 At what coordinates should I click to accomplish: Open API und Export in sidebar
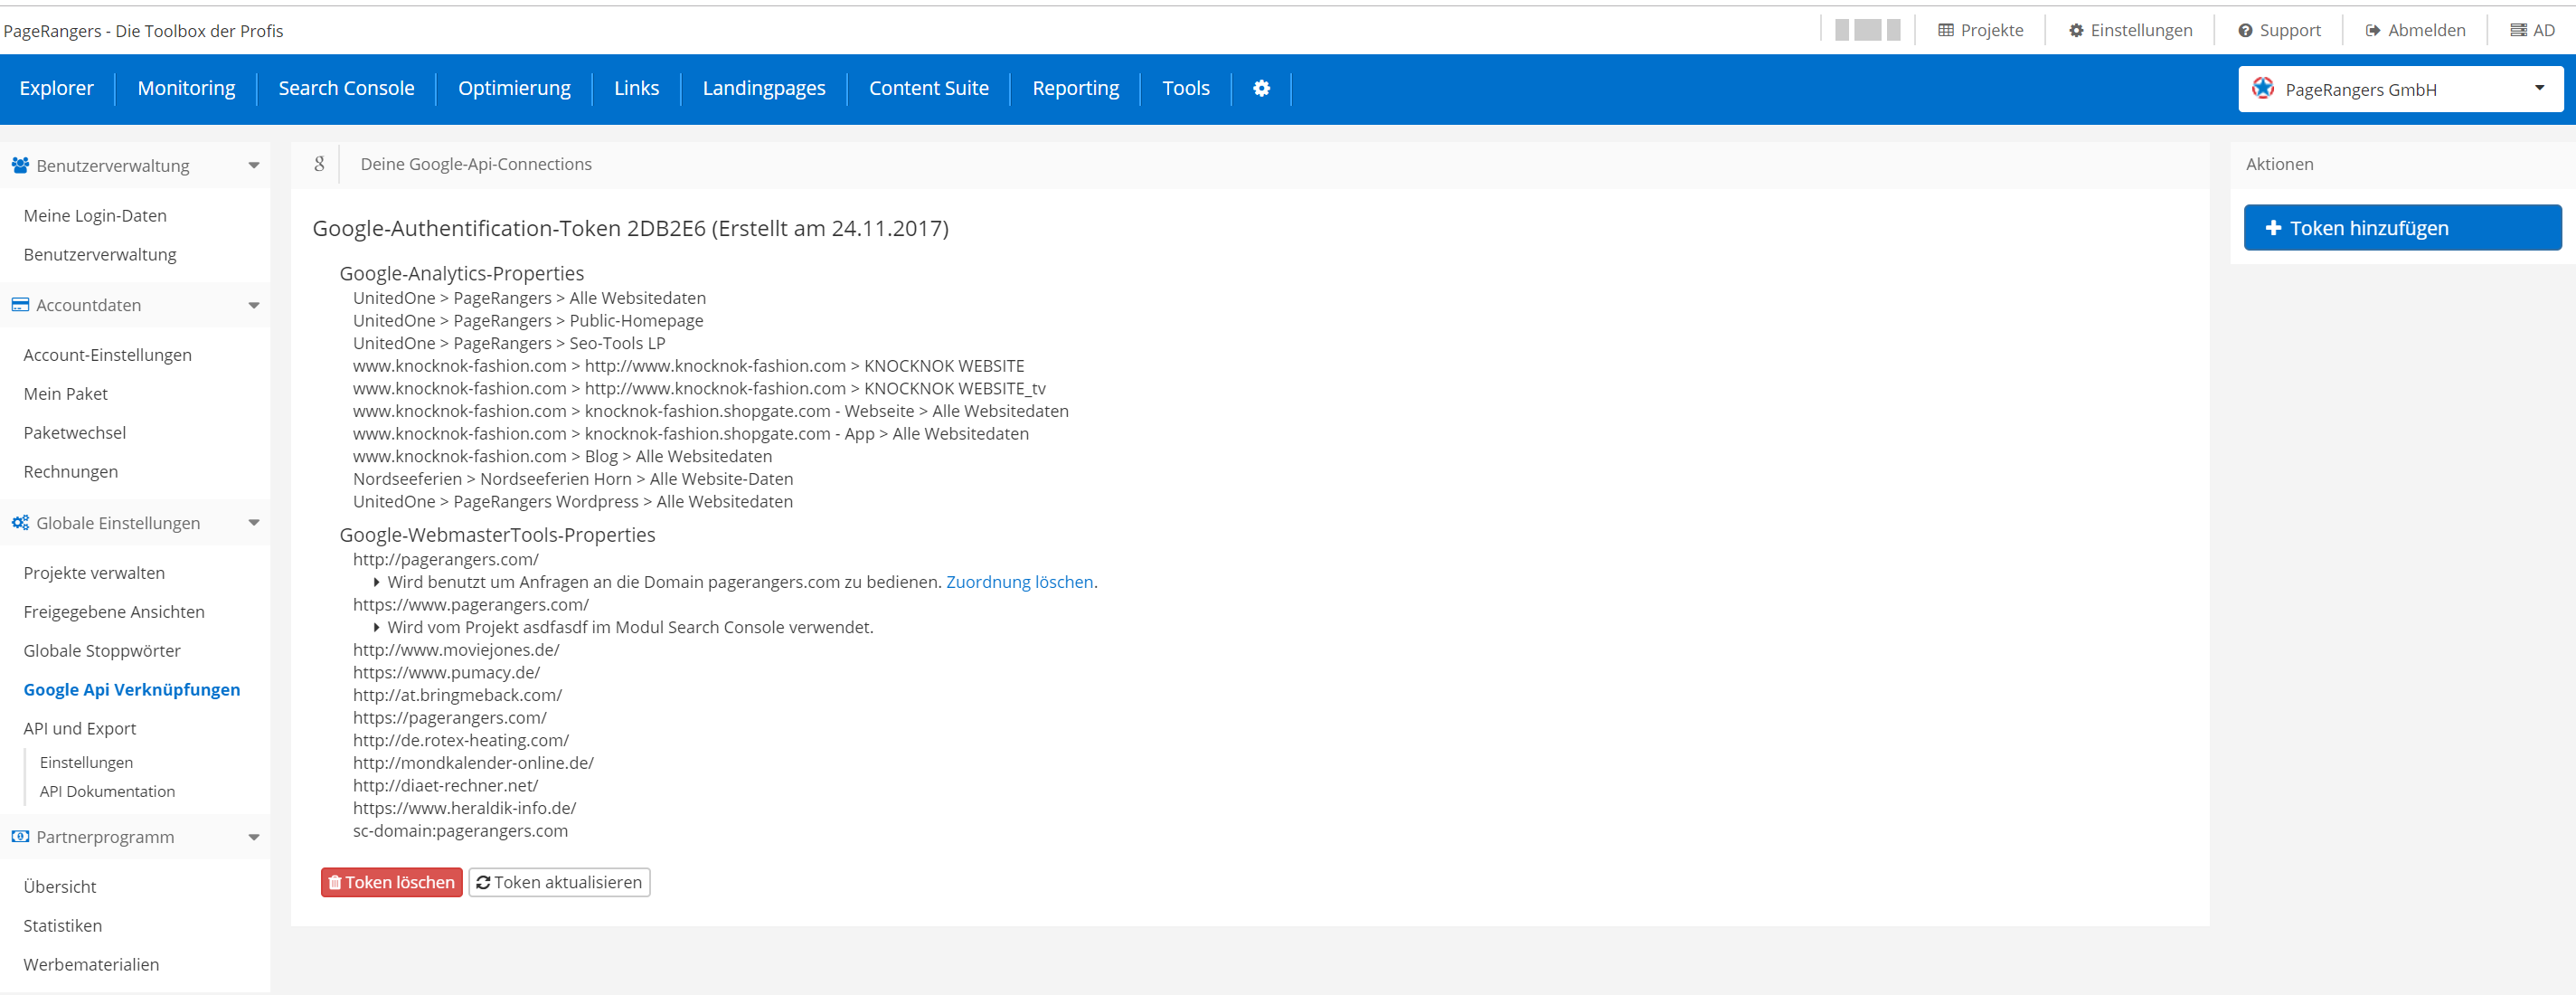(x=80, y=729)
